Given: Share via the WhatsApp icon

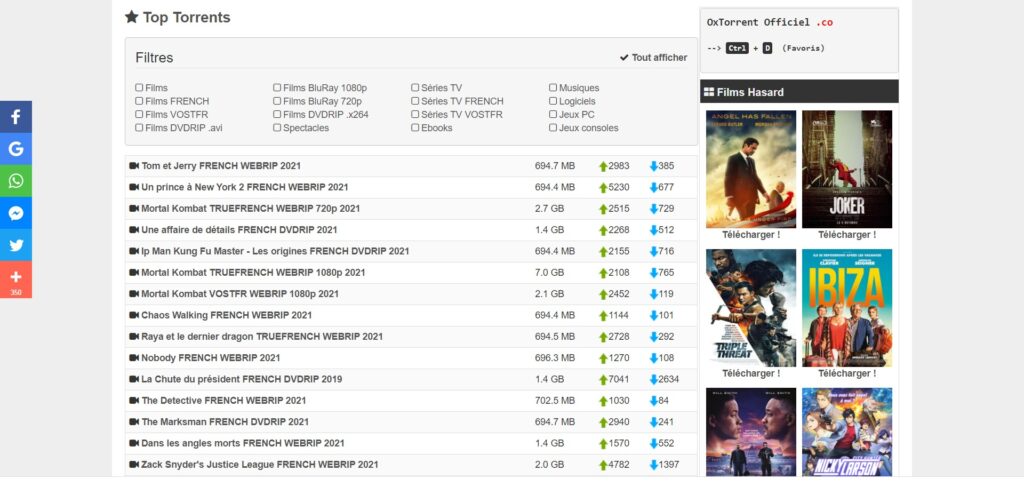Looking at the screenshot, I should point(16,181).
